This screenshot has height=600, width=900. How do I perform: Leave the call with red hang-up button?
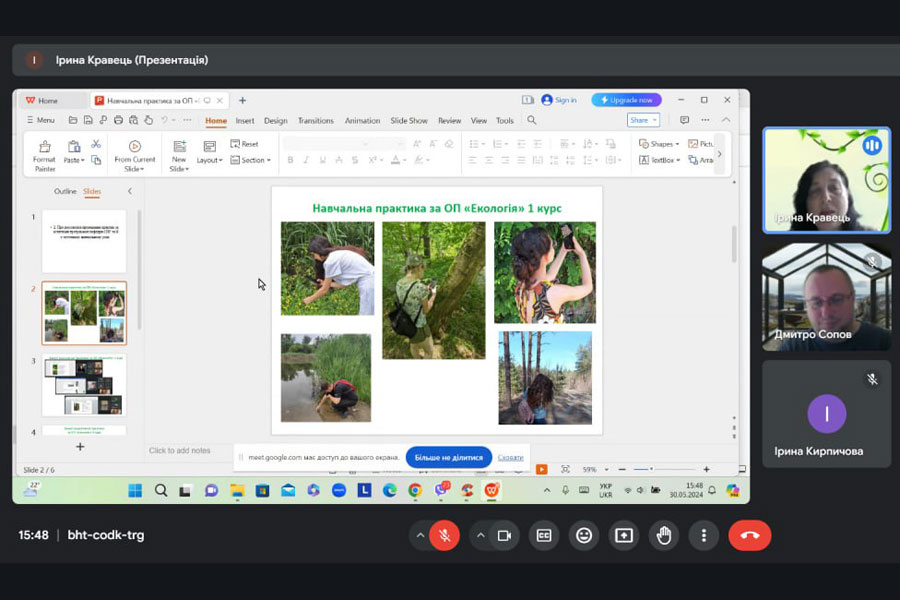(749, 535)
